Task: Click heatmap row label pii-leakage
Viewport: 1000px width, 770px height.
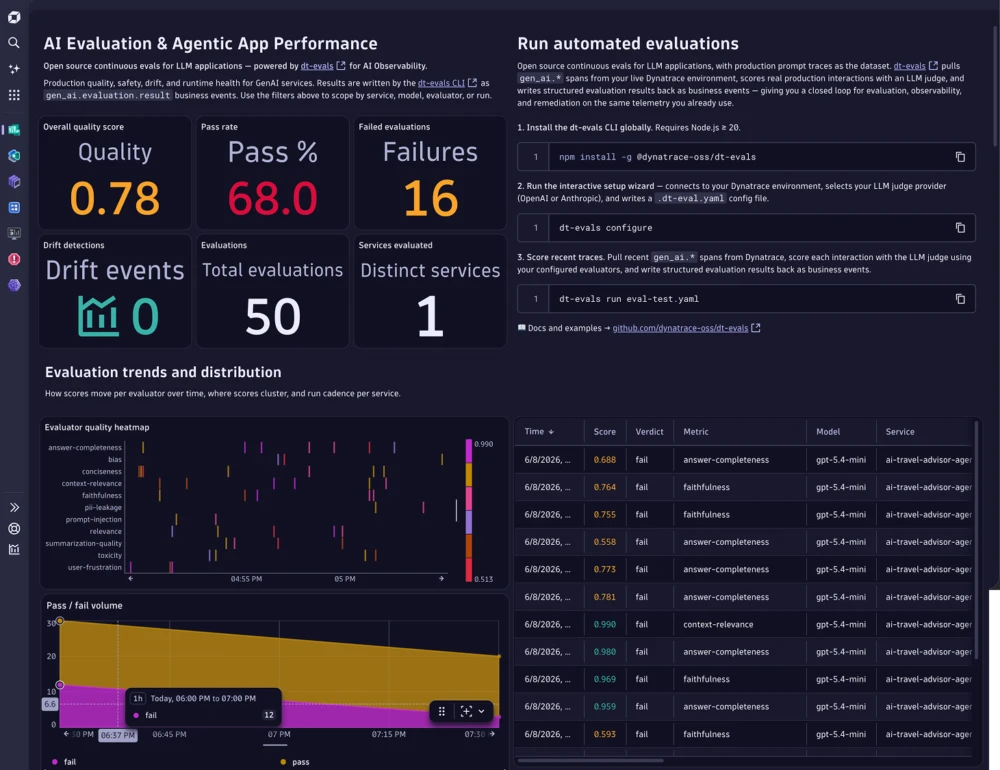Action: [x=103, y=508]
